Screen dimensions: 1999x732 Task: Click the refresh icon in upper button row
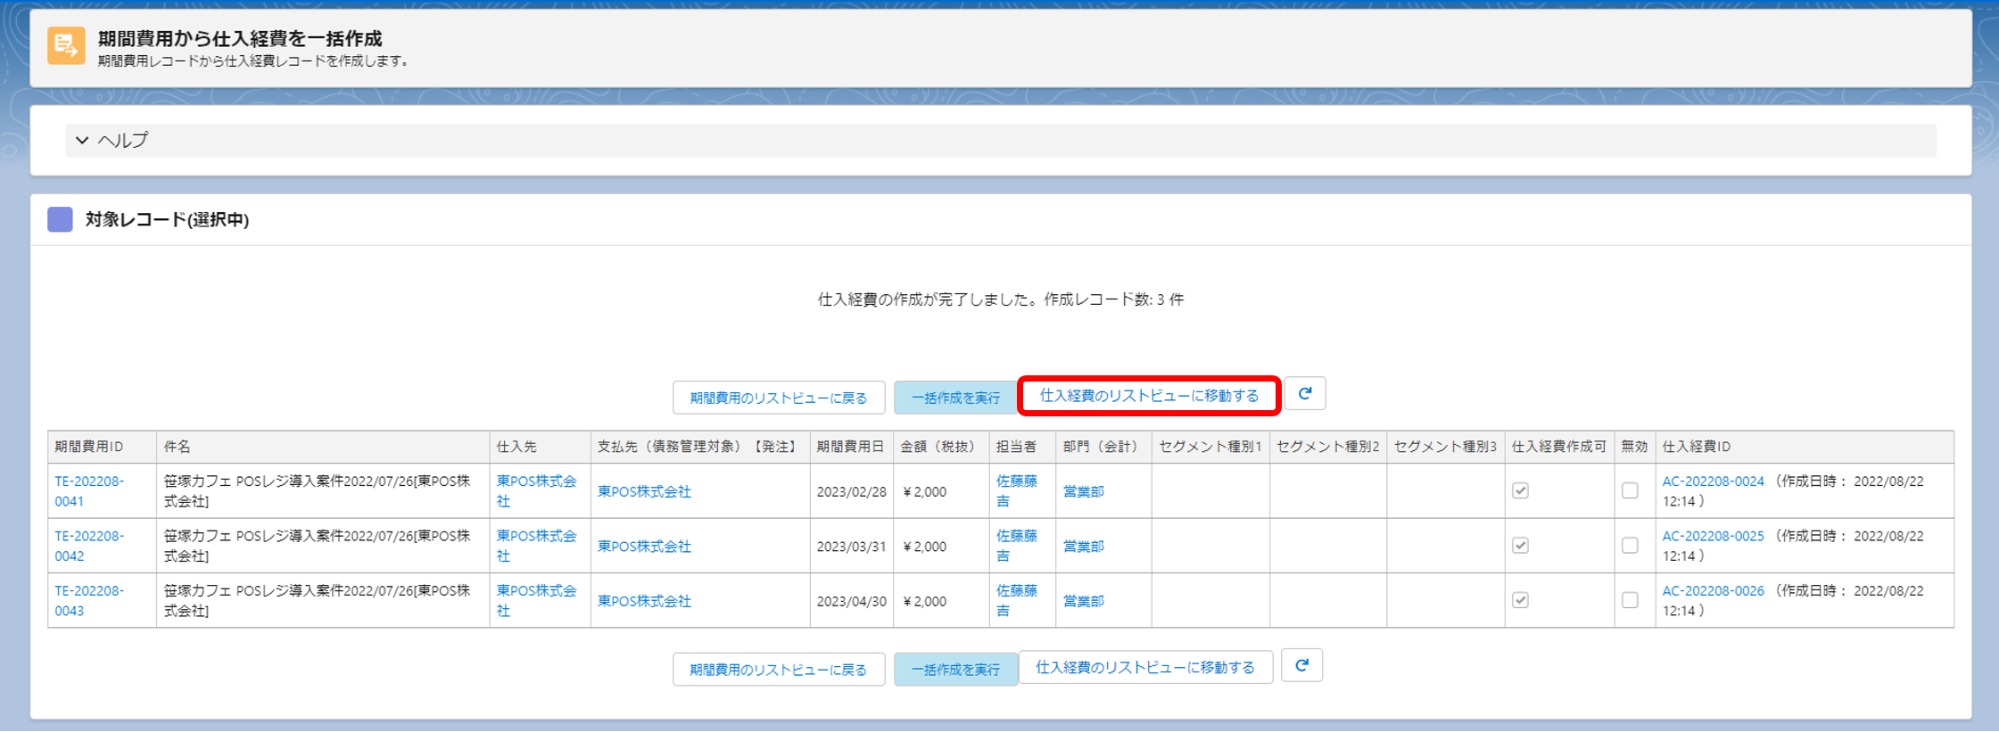[1305, 394]
